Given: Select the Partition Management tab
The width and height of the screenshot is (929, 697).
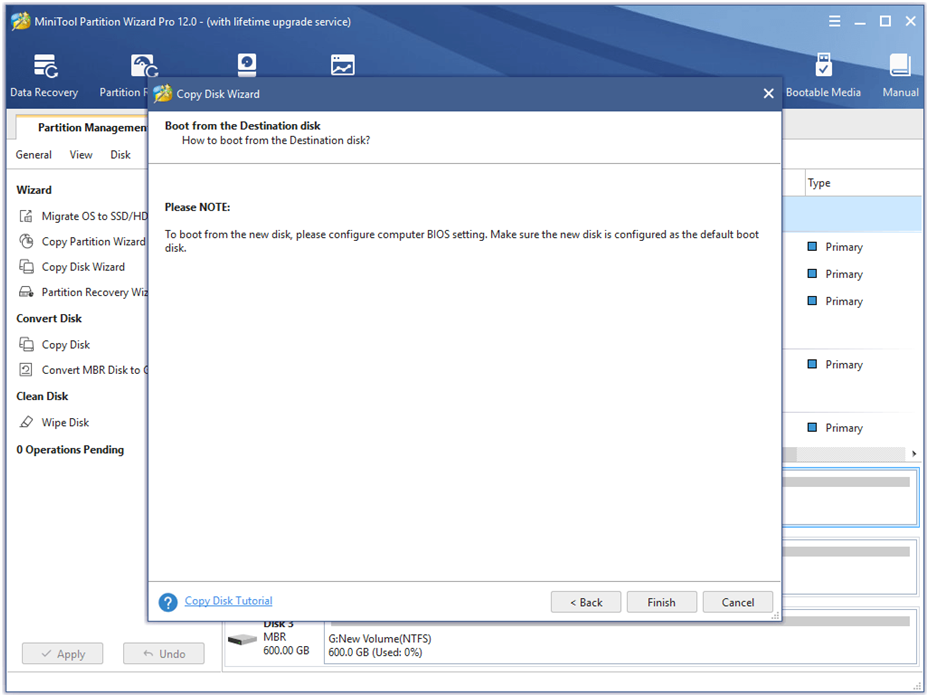Looking at the screenshot, I should tap(83, 127).
